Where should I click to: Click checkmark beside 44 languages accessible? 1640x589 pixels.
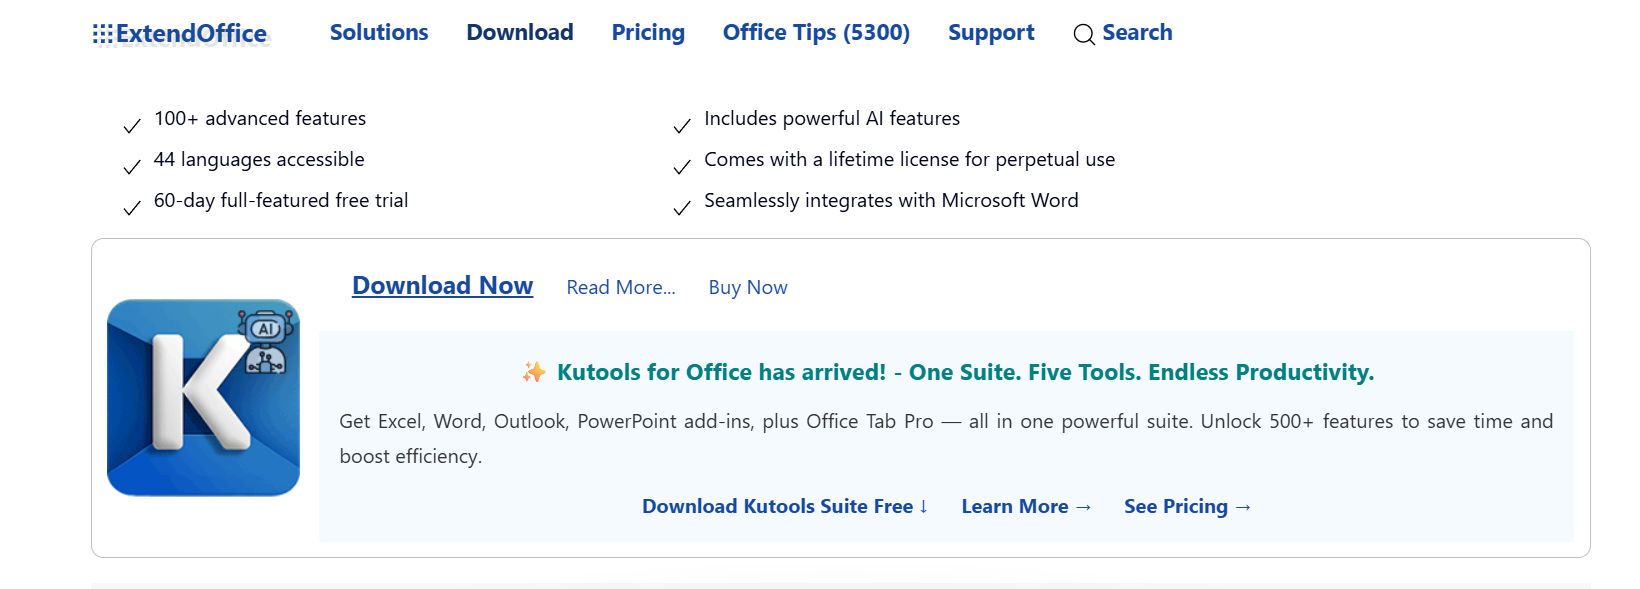[132, 167]
